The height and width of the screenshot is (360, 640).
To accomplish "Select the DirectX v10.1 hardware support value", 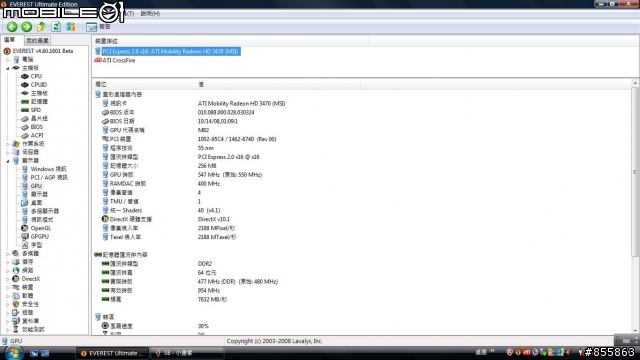I will (214, 219).
